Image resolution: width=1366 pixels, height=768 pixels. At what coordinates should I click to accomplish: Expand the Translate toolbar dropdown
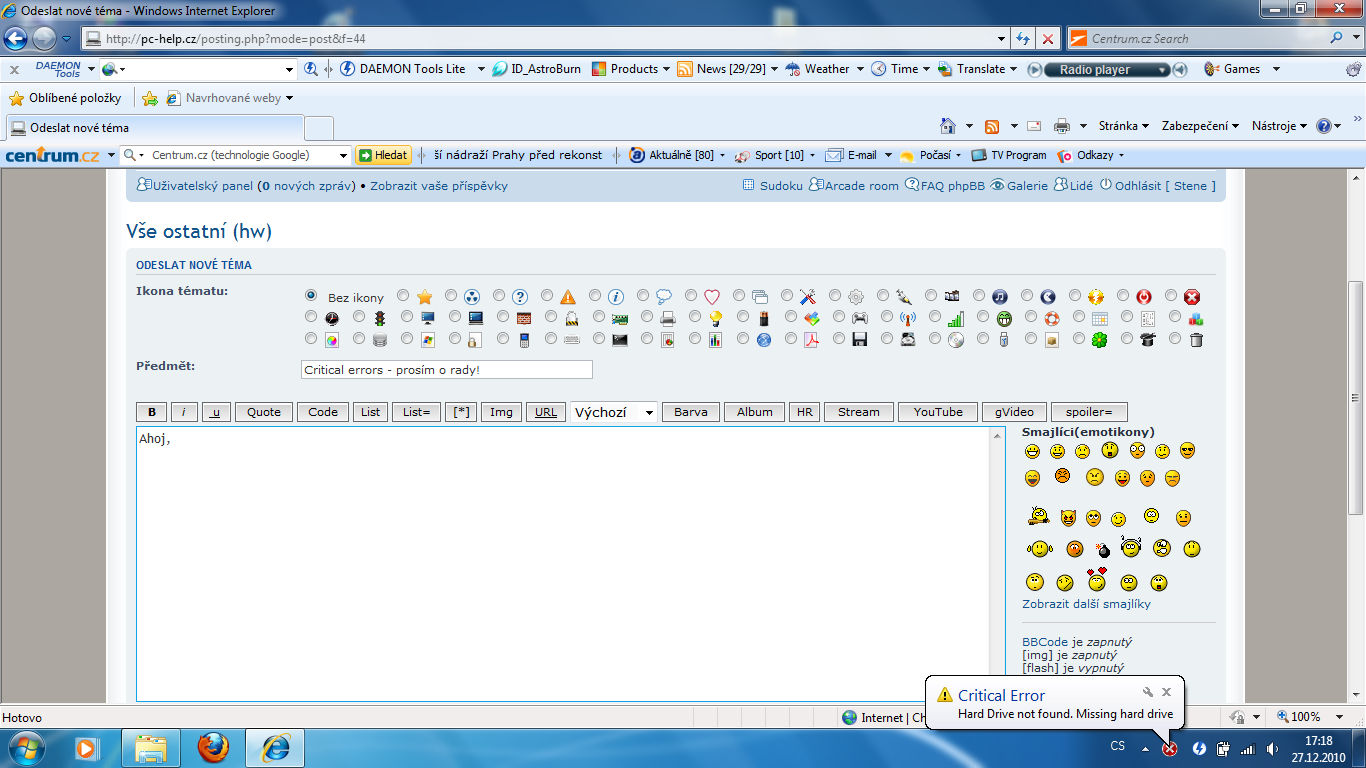coord(1013,69)
